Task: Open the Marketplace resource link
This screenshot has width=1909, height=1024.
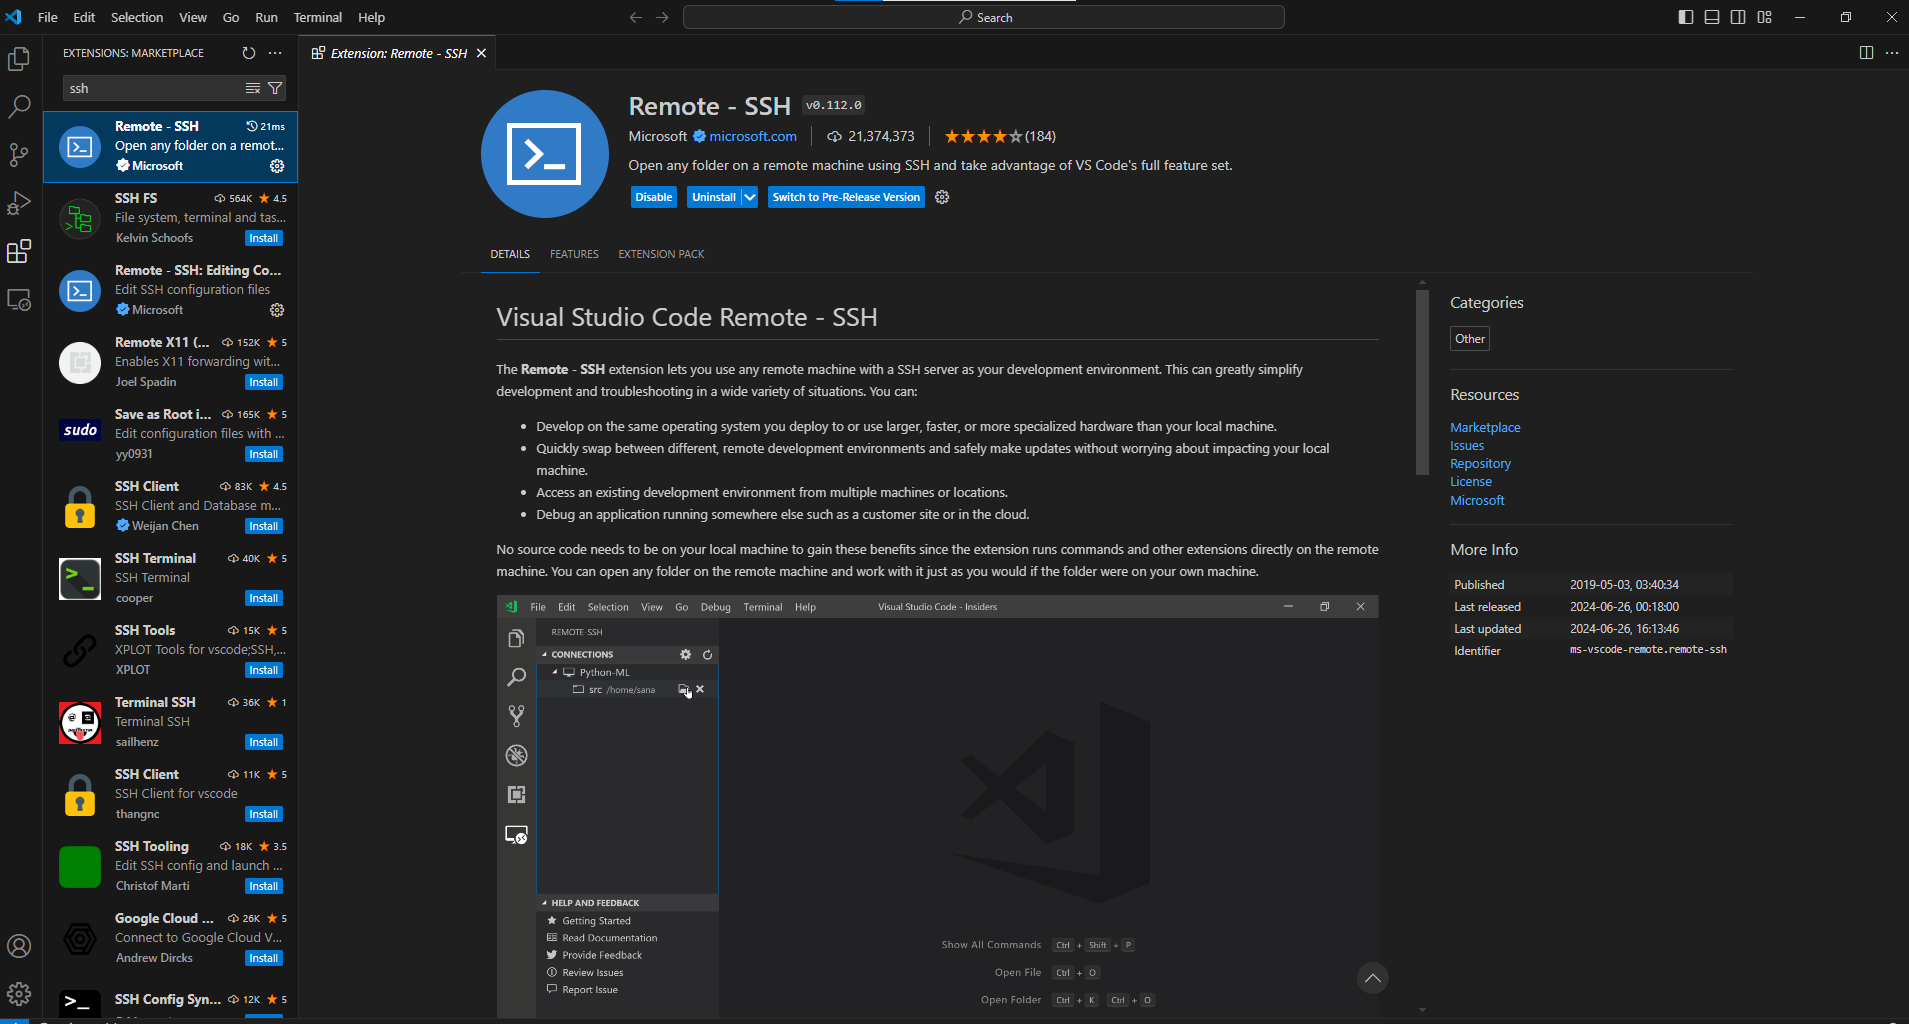Action: pyautogui.click(x=1485, y=427)
